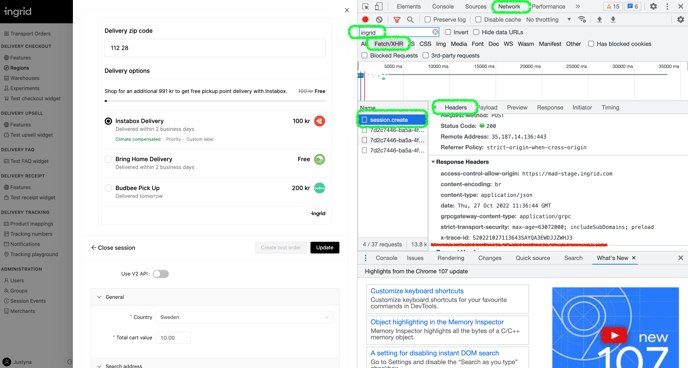This screenshot has width=688, height=368.
Task: Tick 3rd-party requests checkbox
Action: [425, 56]
